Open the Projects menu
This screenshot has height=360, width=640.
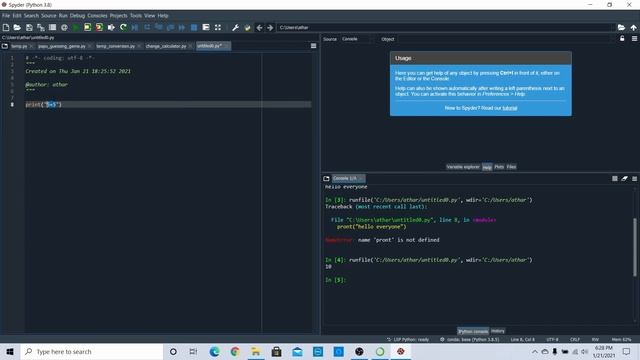(118, 16)
